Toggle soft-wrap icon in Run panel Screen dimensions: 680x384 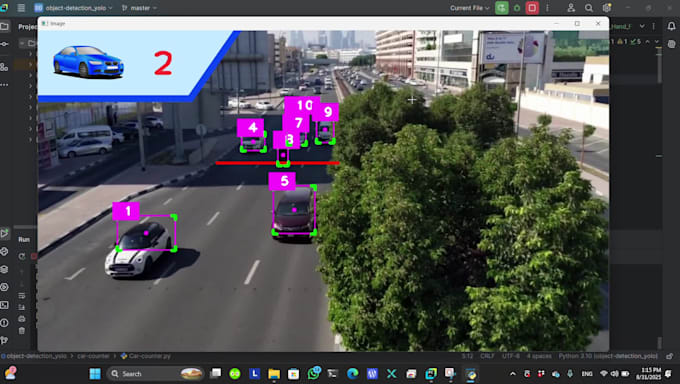point(22,296)
